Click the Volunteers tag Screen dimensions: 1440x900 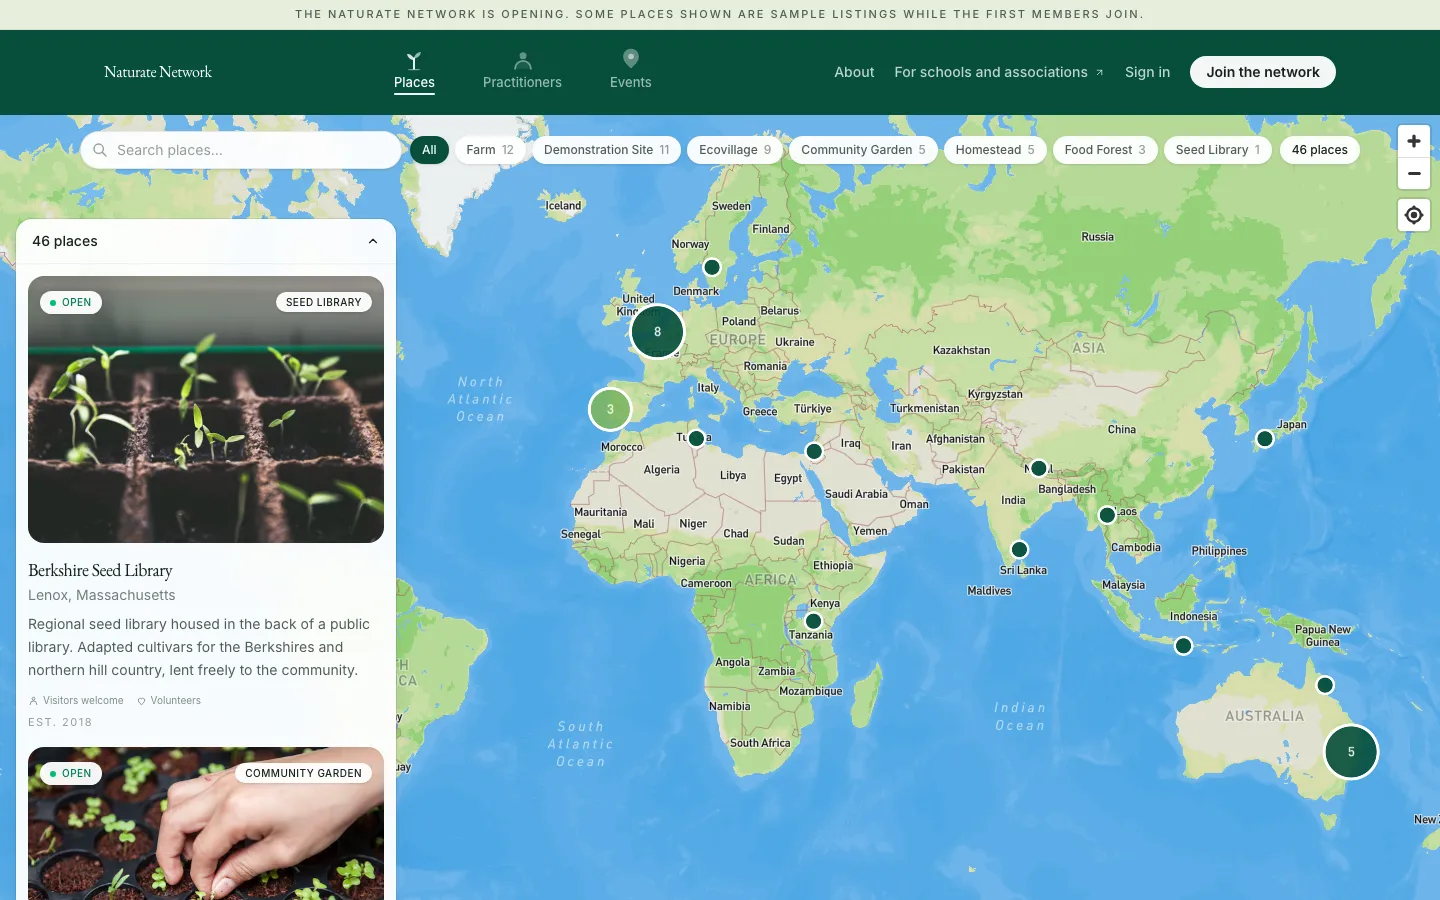169,701
